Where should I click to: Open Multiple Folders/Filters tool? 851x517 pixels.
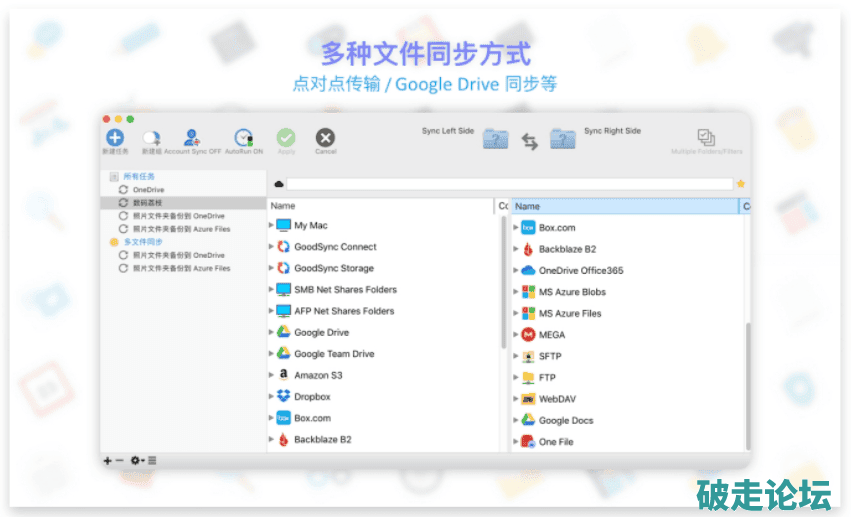(706, 139)
